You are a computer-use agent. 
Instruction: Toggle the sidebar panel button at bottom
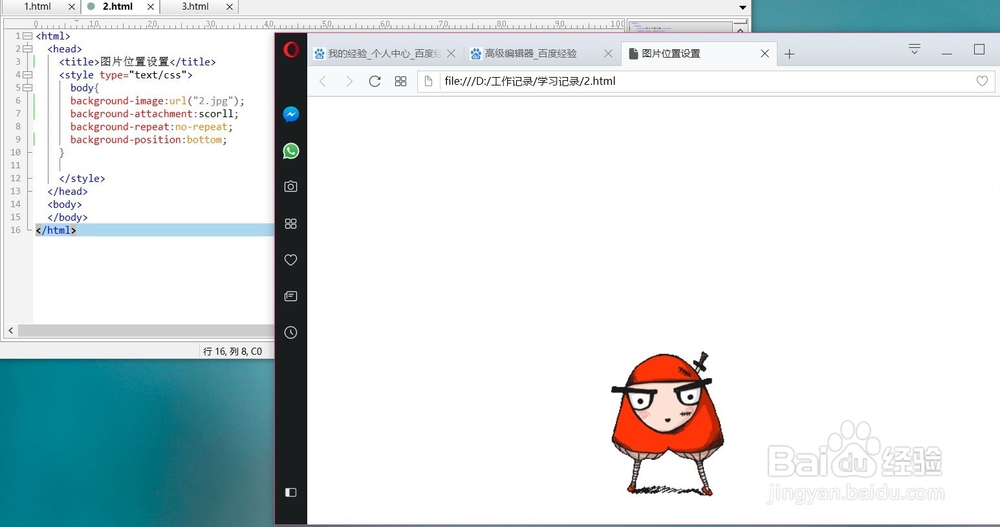click(291, 492)
